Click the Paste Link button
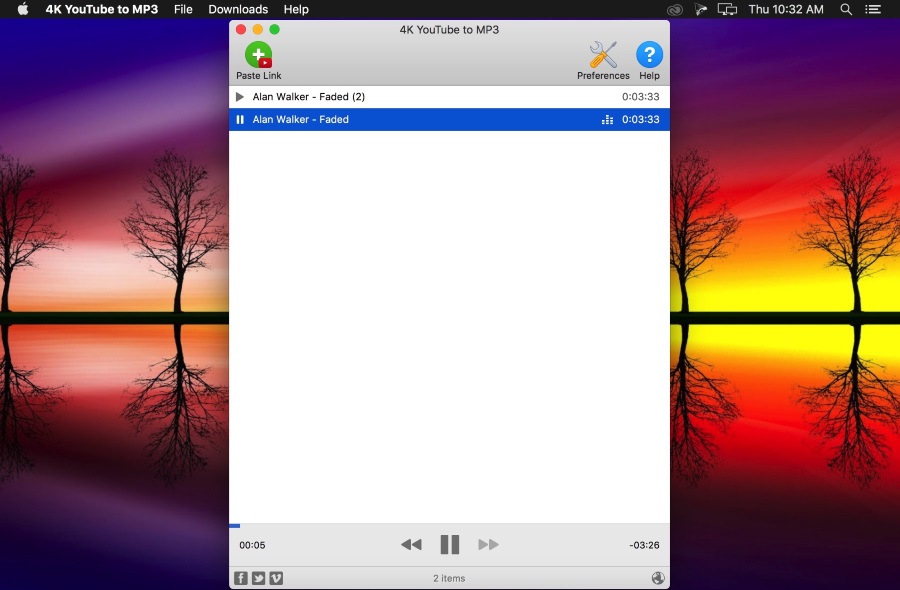Viewport: 900px width, 590px height. (x=258, y=61)
